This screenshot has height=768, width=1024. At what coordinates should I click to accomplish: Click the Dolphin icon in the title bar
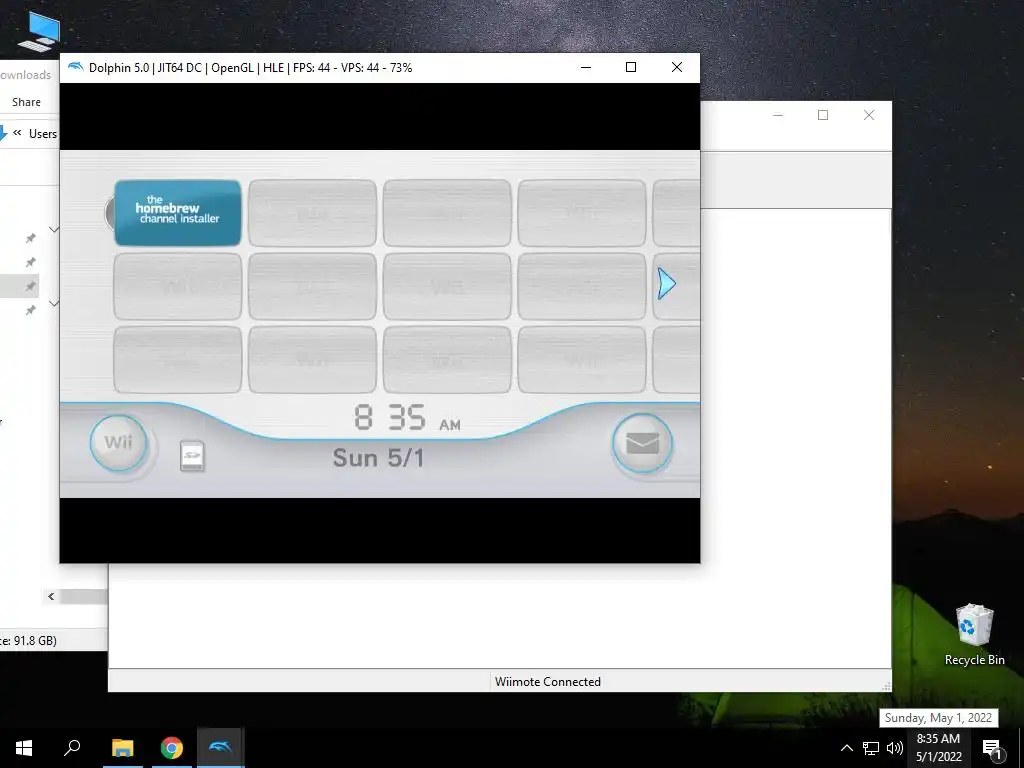click(x=76, y=67)
